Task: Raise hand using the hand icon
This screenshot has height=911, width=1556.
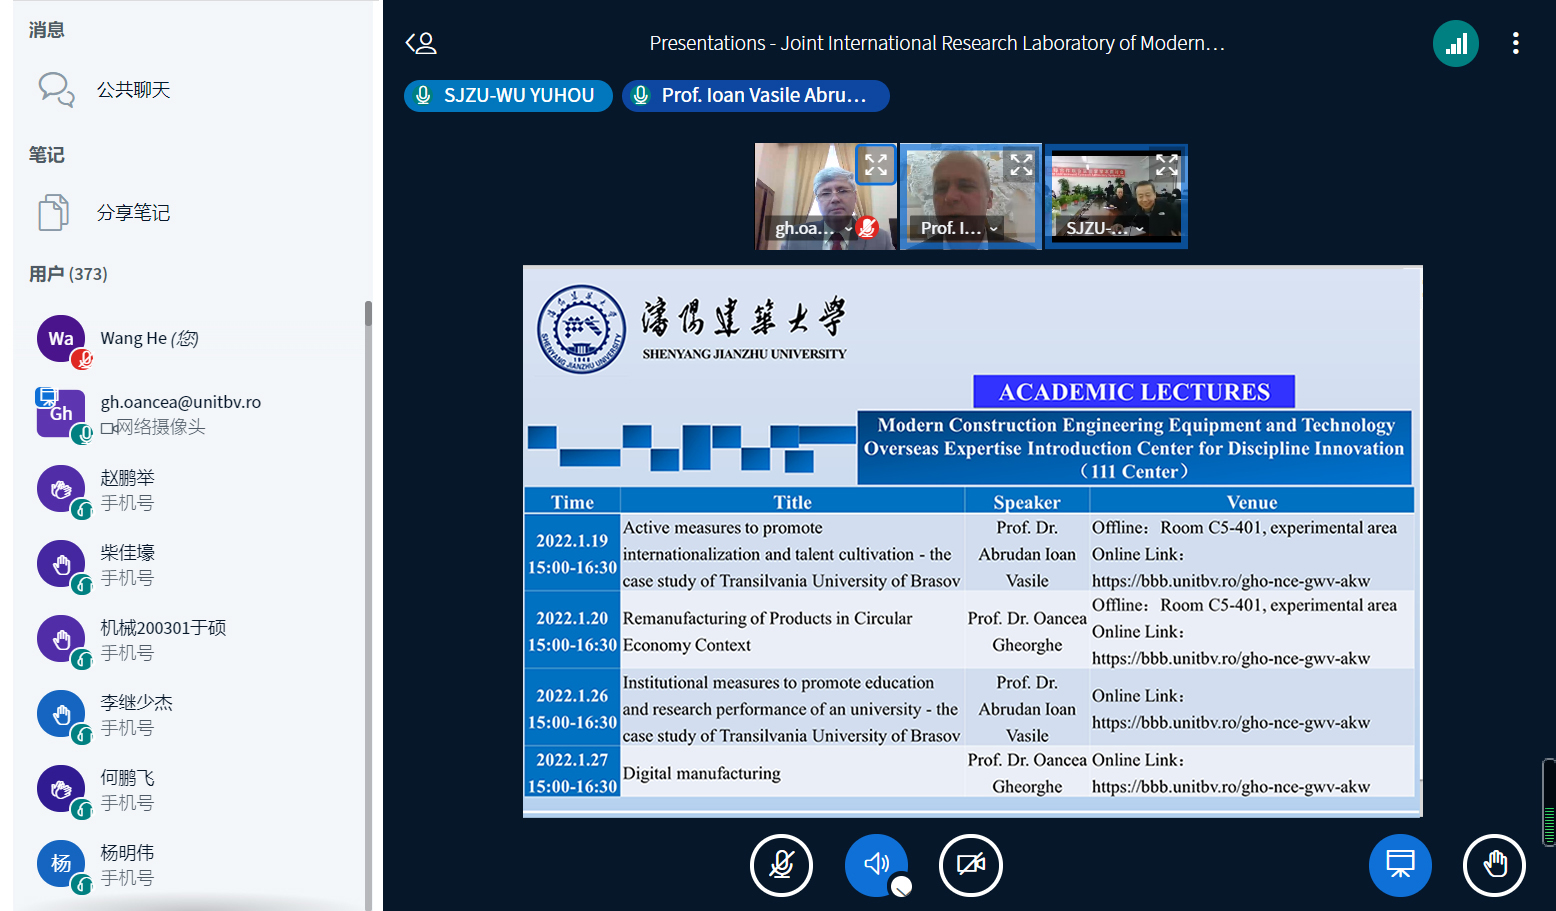Action: (1493, 865)
